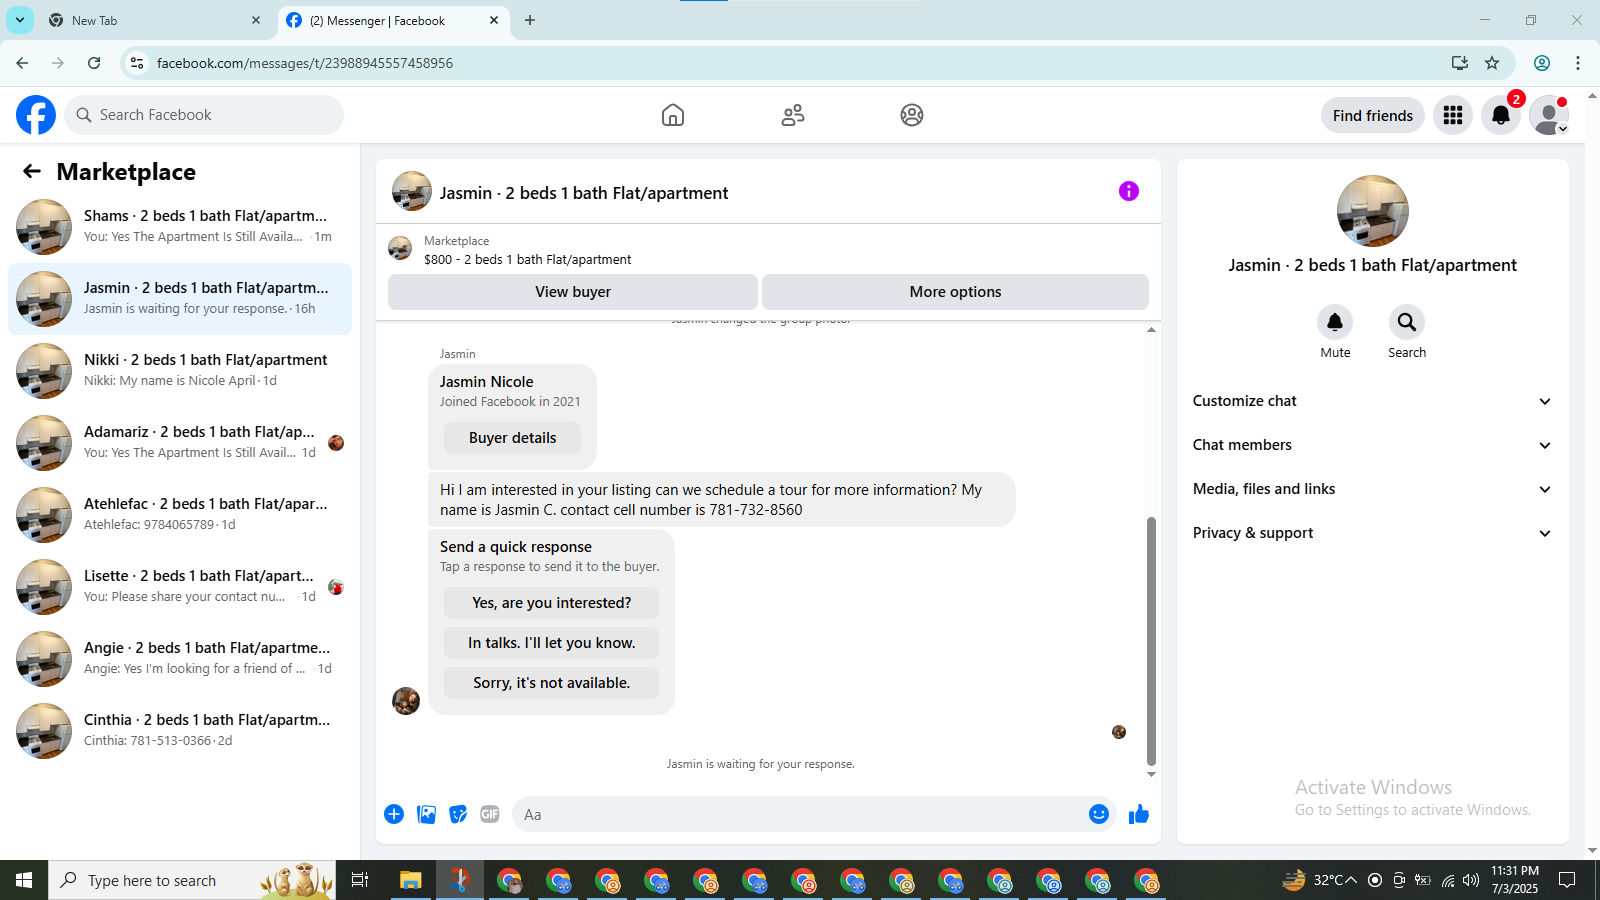Open Cinthia conversation in Marketplace list
The image size is (1600, 900).
[180, 731]
